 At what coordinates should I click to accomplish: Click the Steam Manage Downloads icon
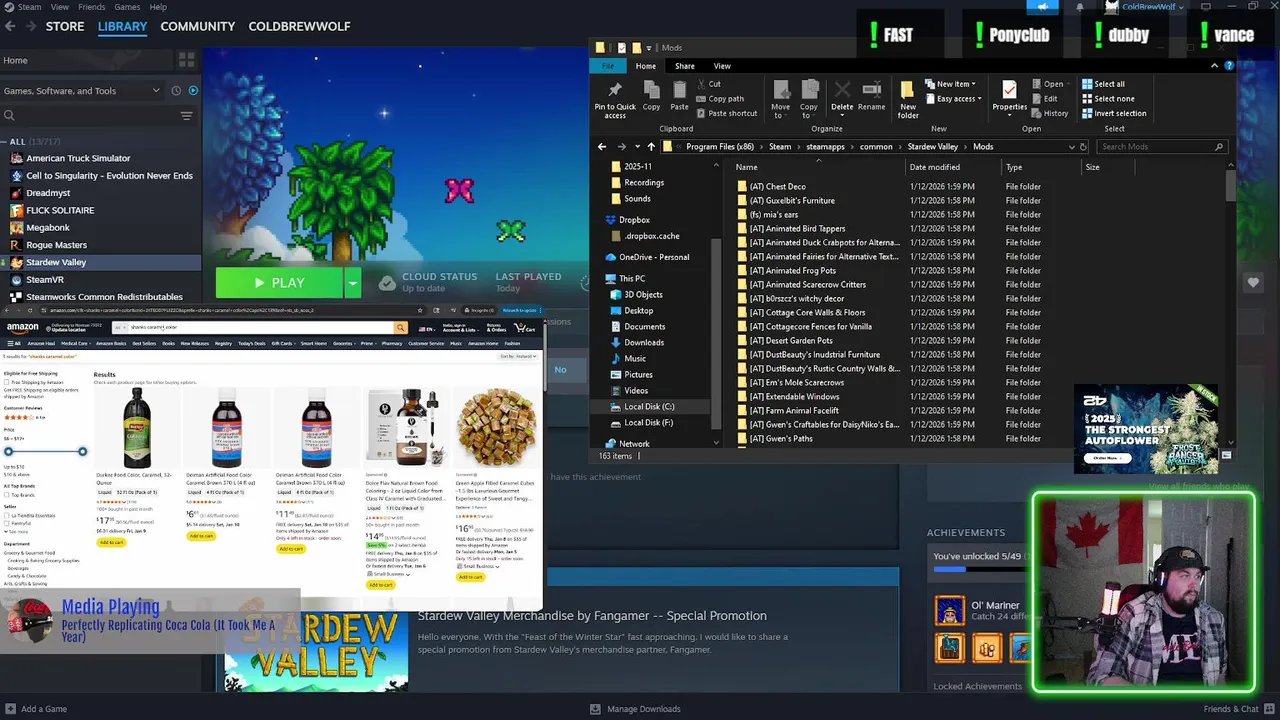tap(595, 709)
